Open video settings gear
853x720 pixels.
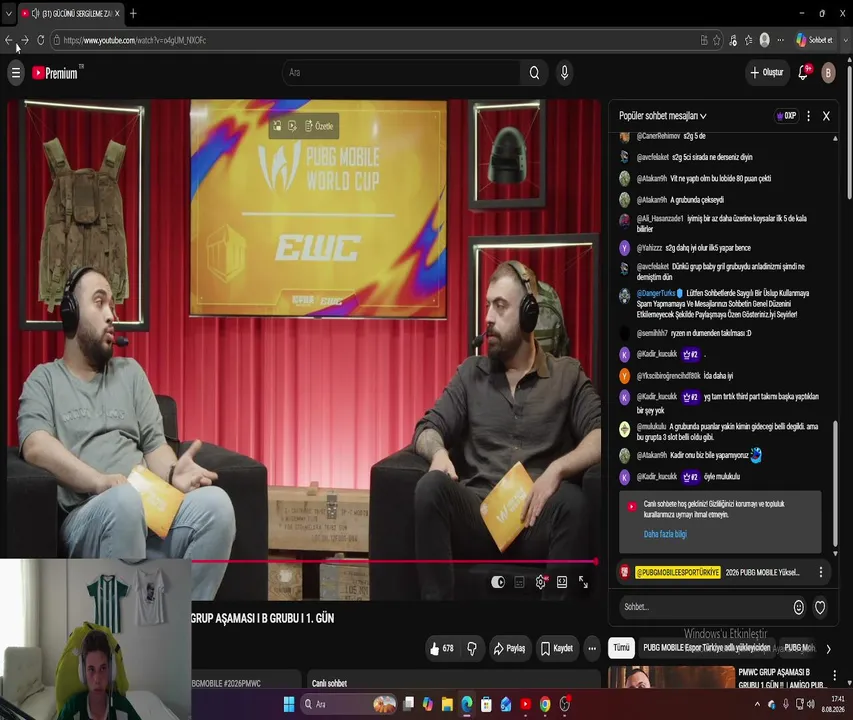coord(540,582)
